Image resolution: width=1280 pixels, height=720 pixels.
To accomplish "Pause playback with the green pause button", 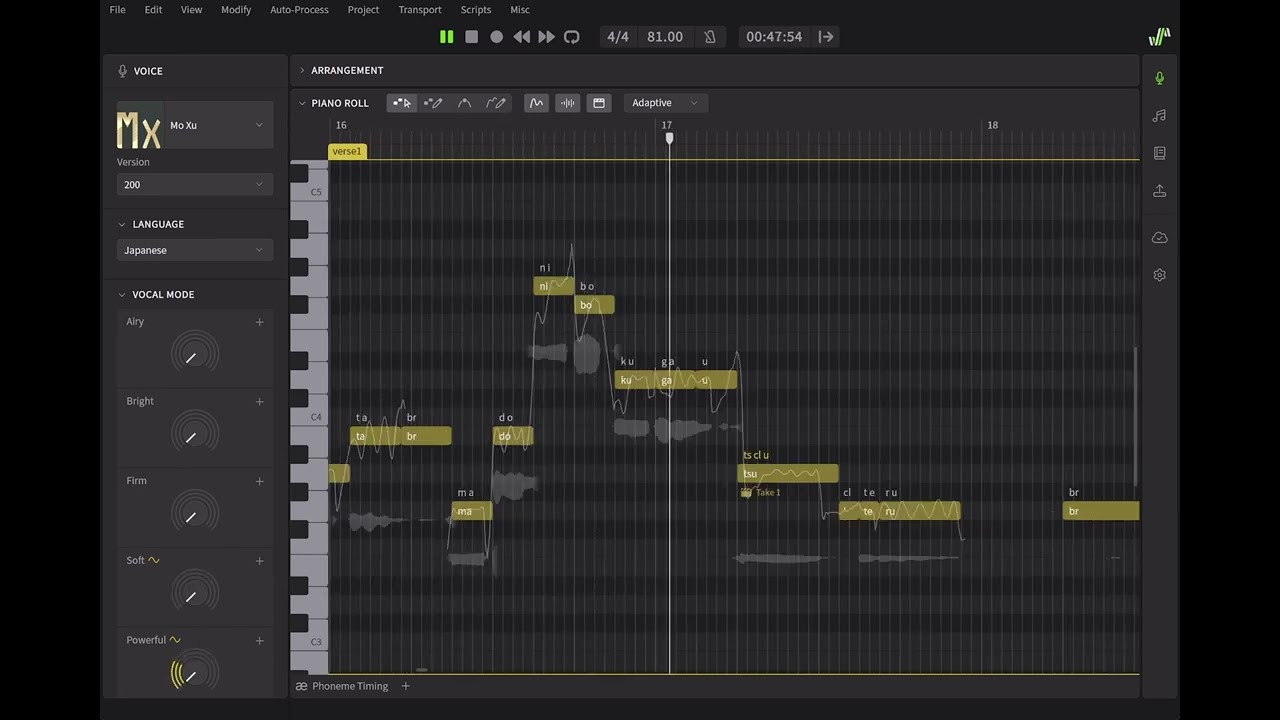I will coord(447,37).
